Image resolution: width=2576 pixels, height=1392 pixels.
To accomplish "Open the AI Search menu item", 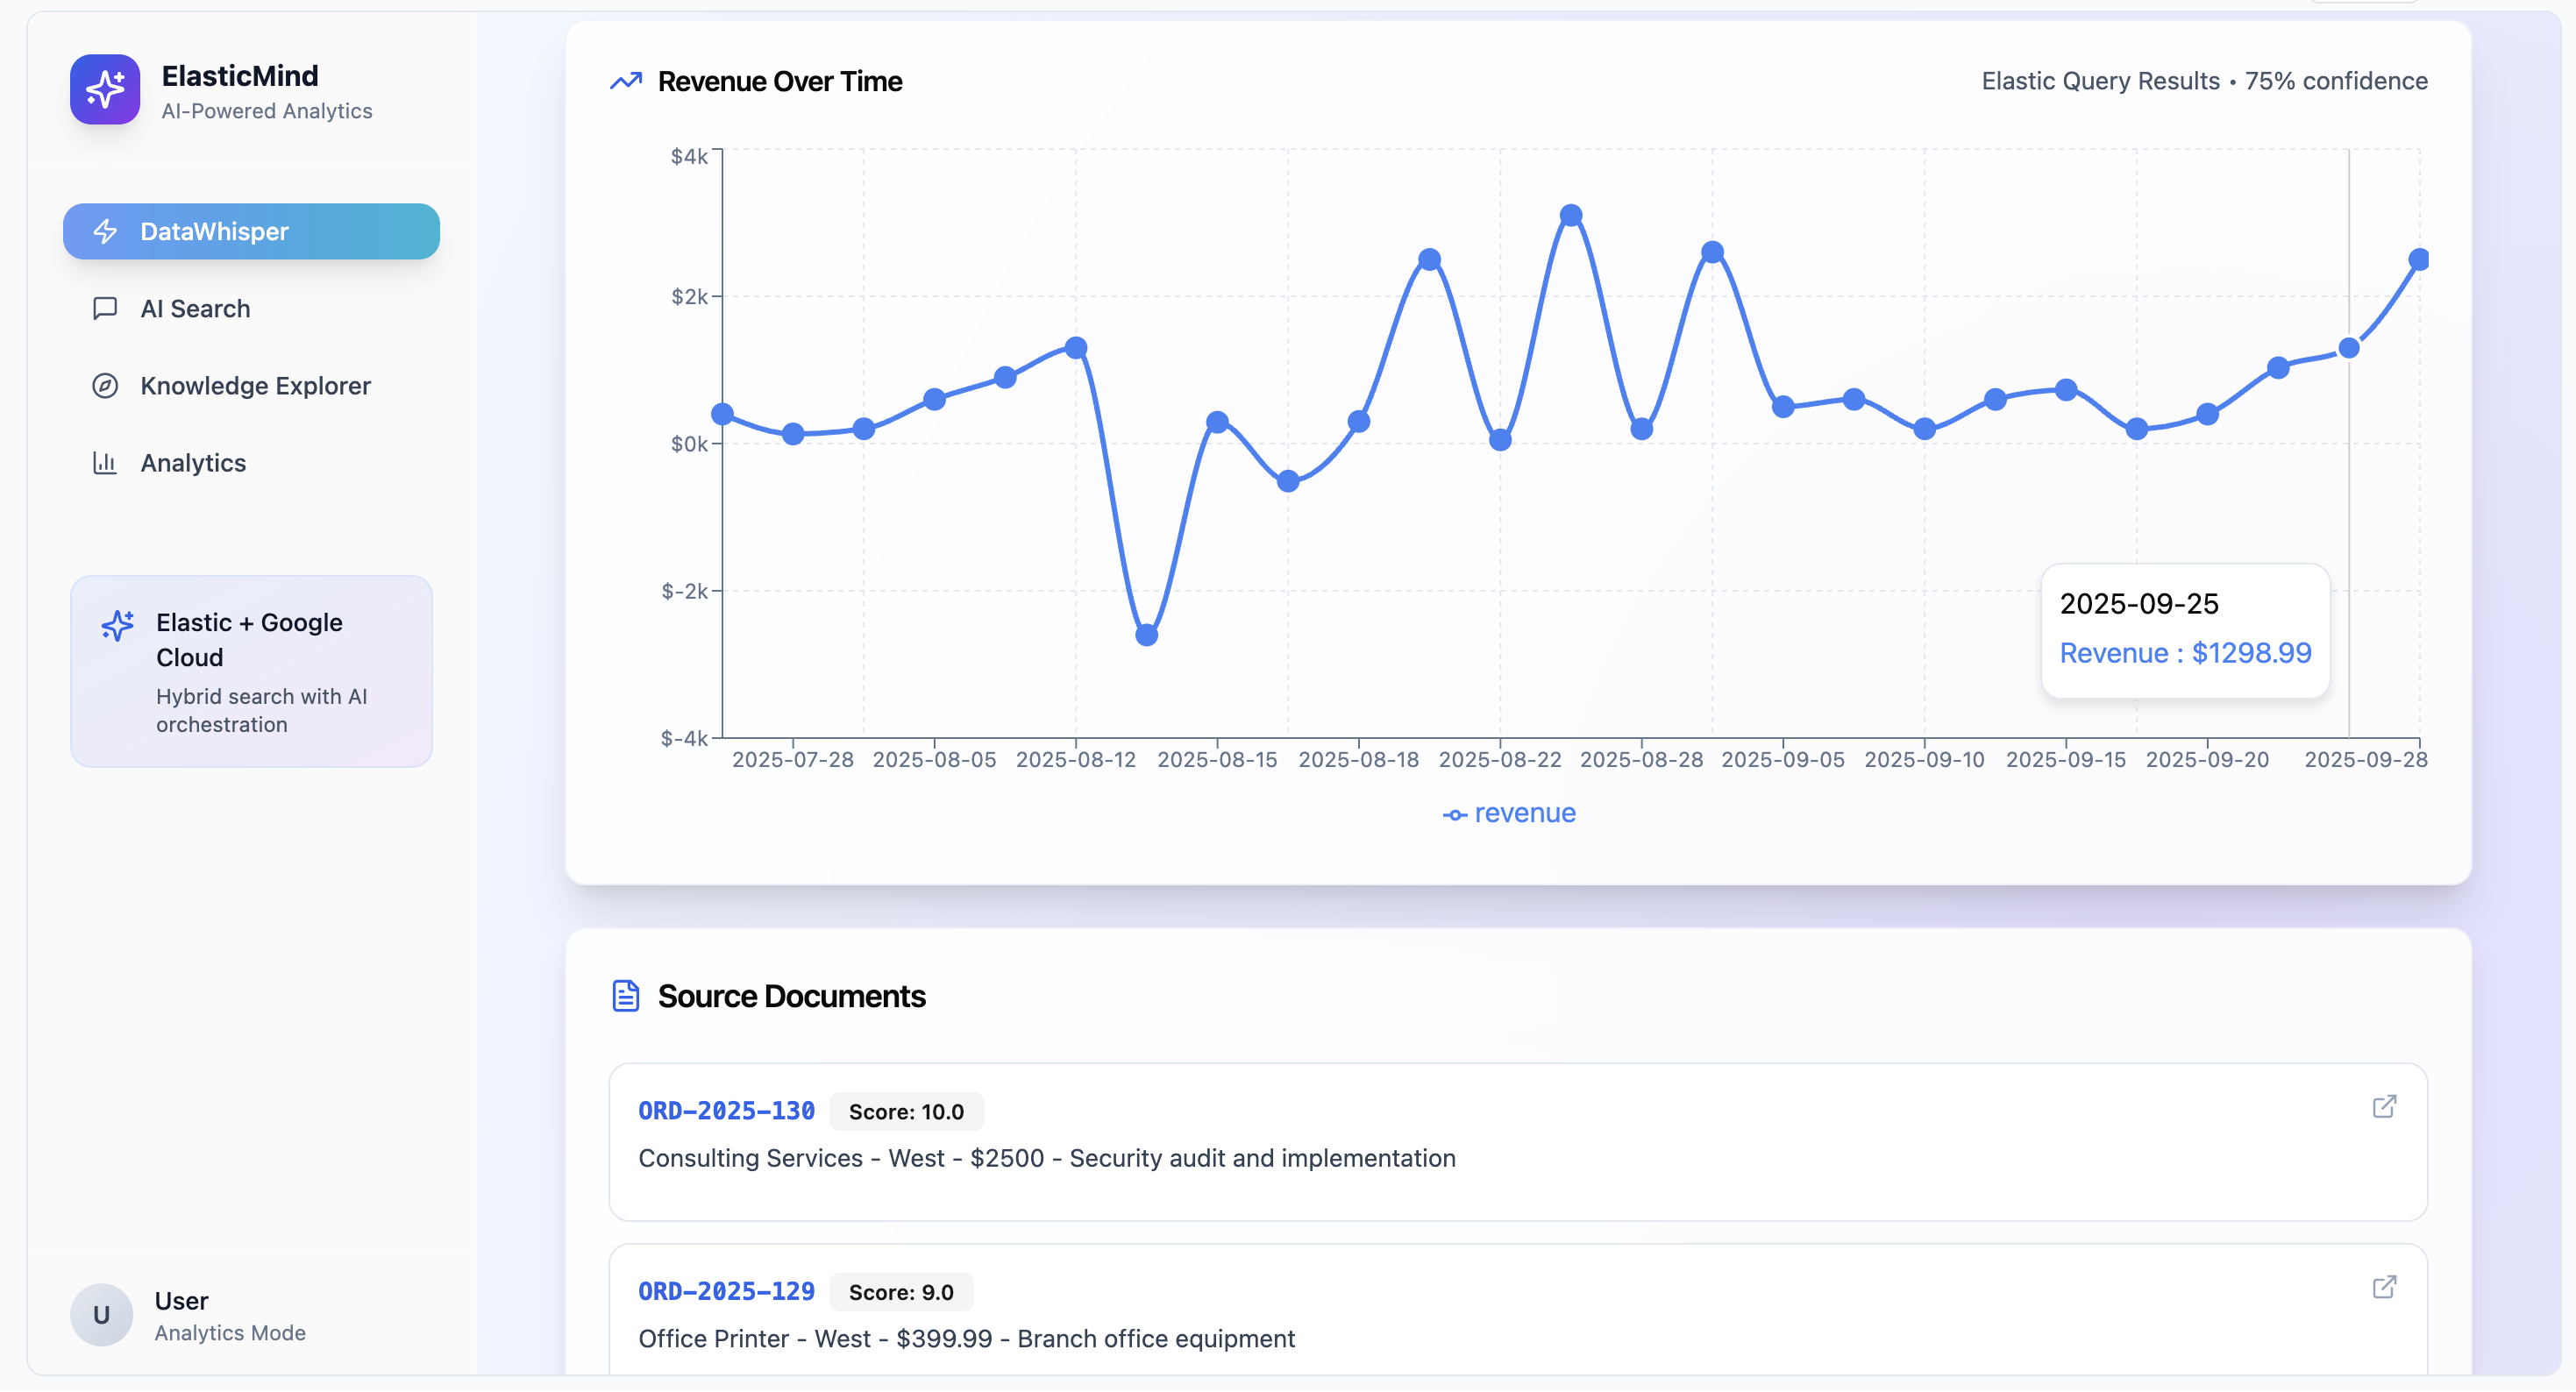I will click(x=195, y=309).
